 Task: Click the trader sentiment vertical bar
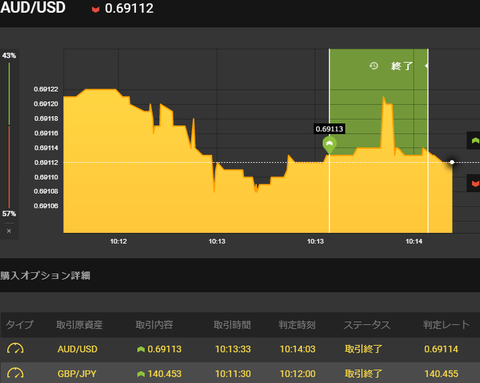pyautogui.click(x=9, y=135)
